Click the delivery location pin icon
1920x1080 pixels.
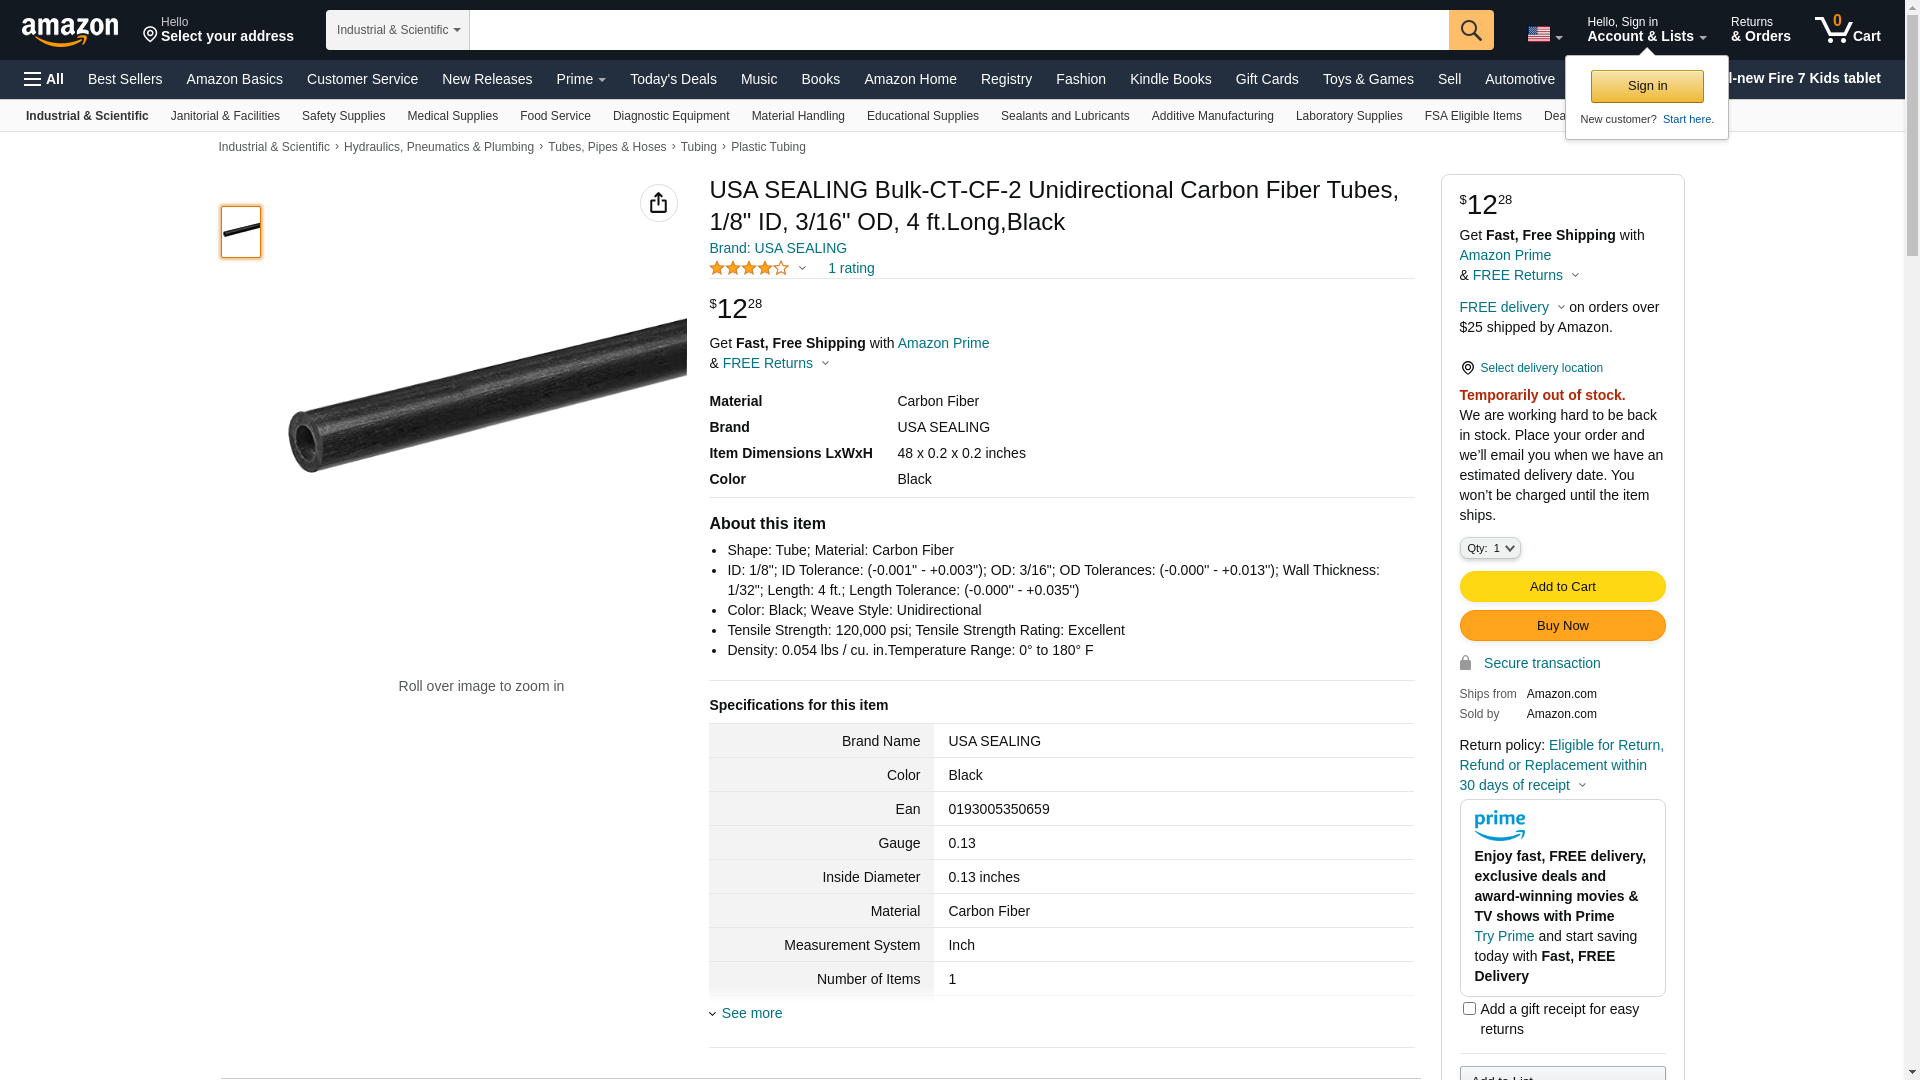point(1467,368)
